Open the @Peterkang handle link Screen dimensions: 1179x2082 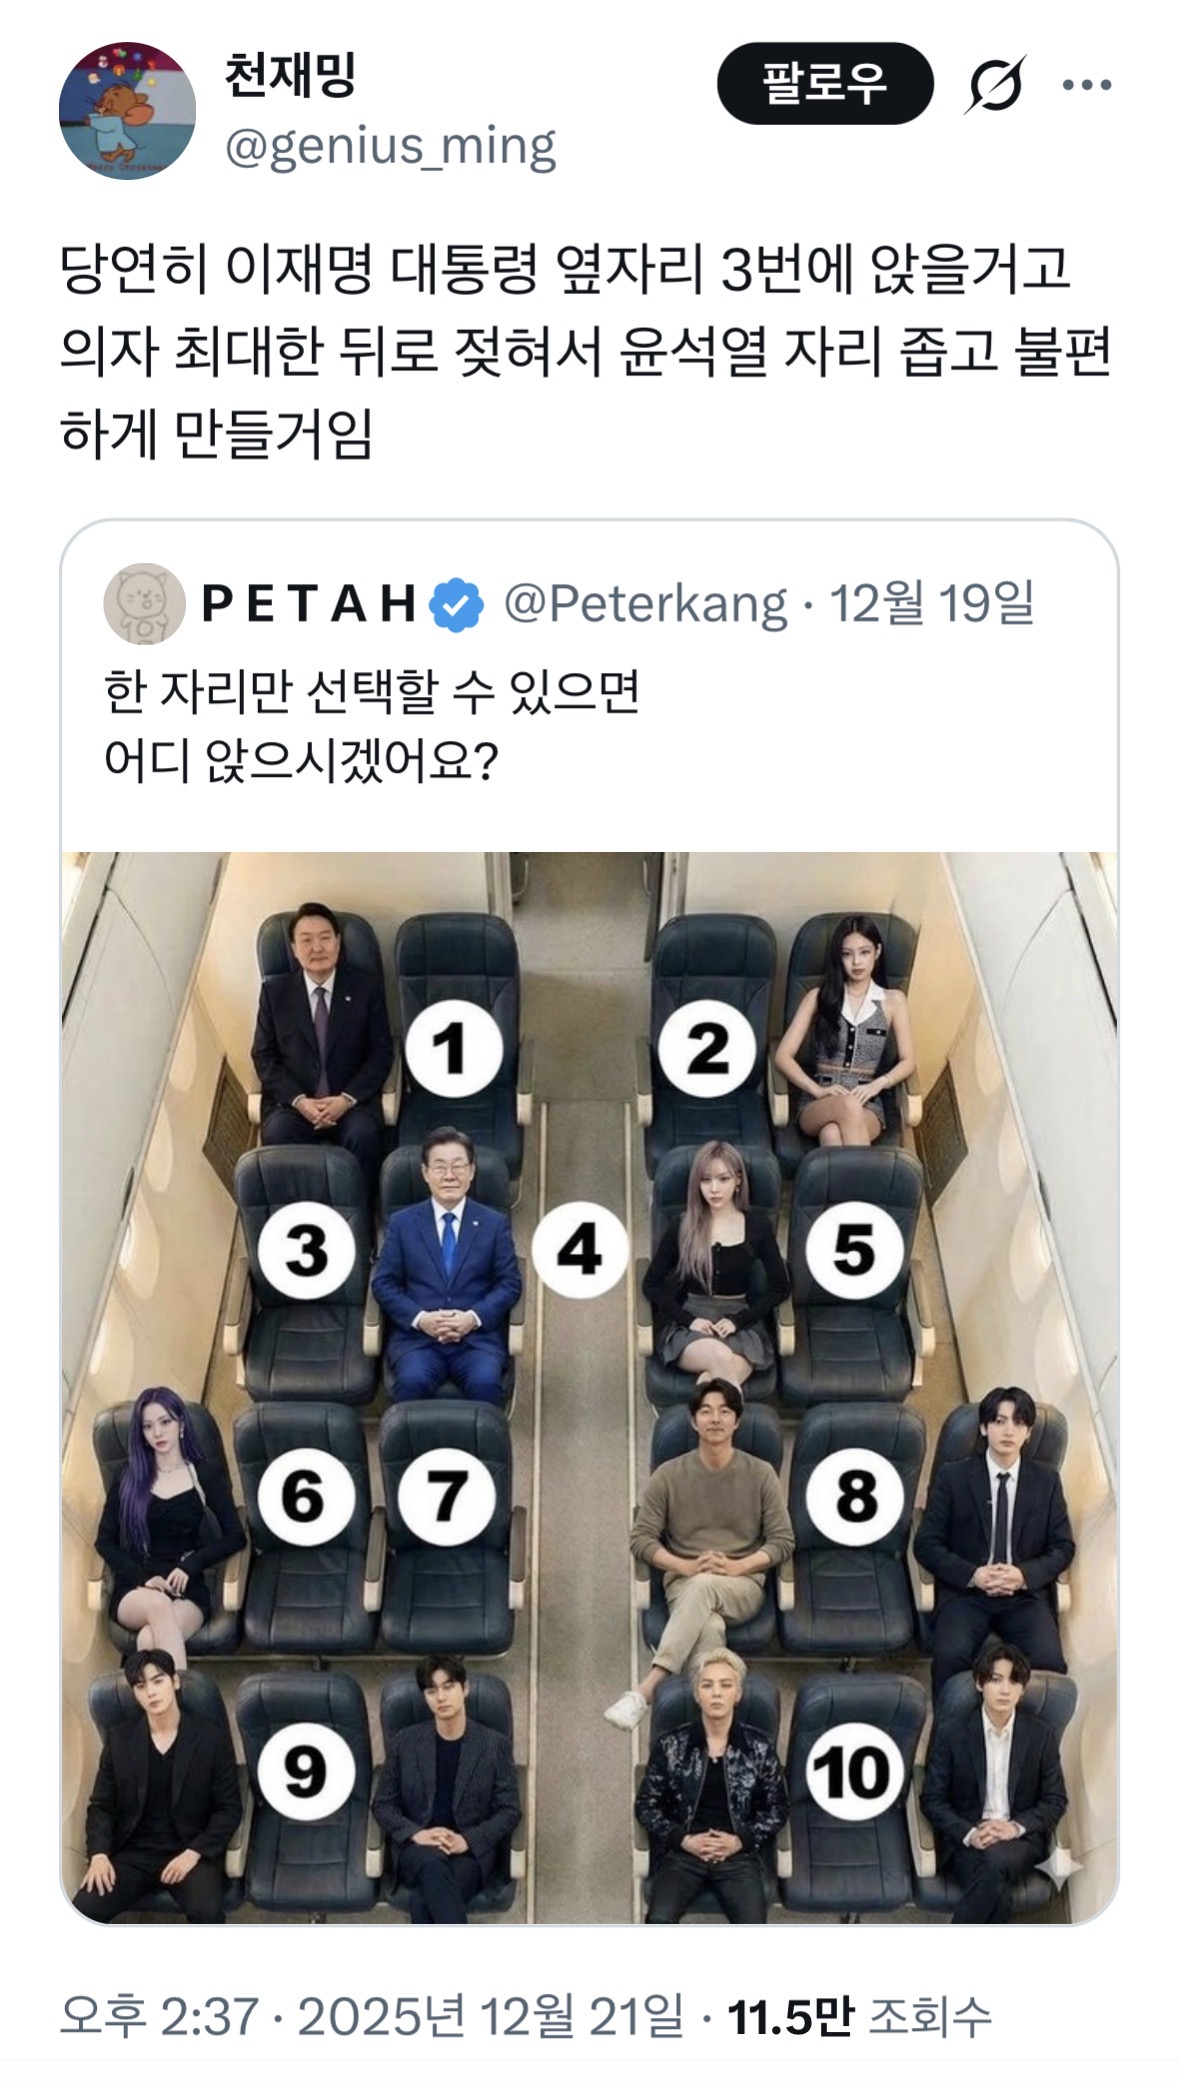(x=645, y=603)
